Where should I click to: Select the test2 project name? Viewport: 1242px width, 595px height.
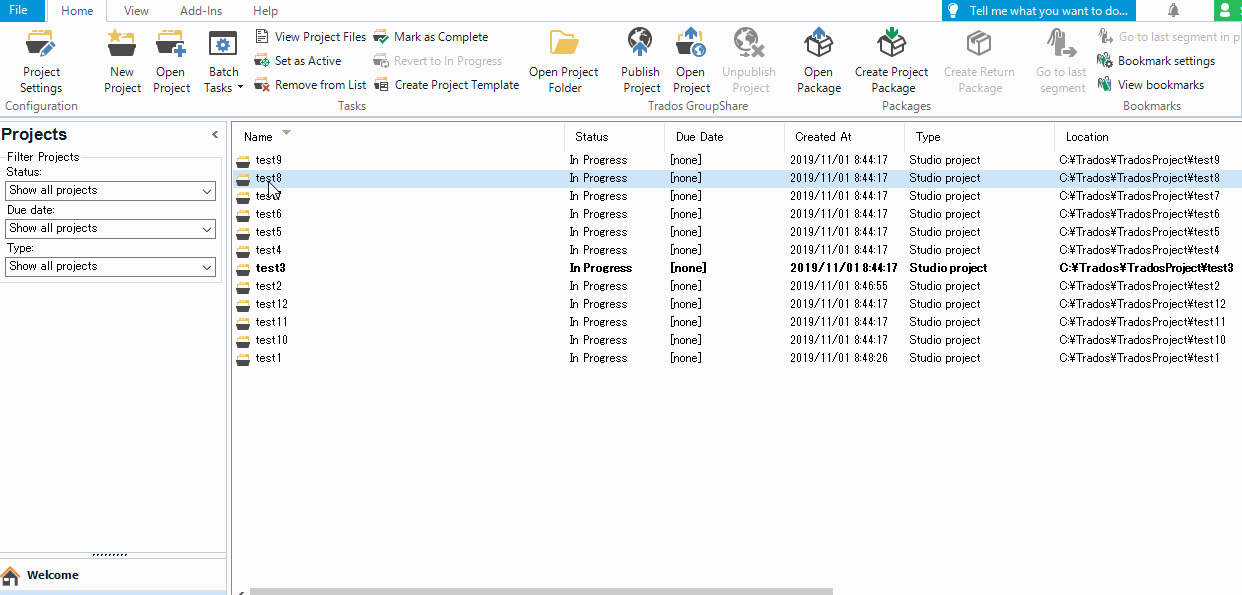[x=268, y=286]
